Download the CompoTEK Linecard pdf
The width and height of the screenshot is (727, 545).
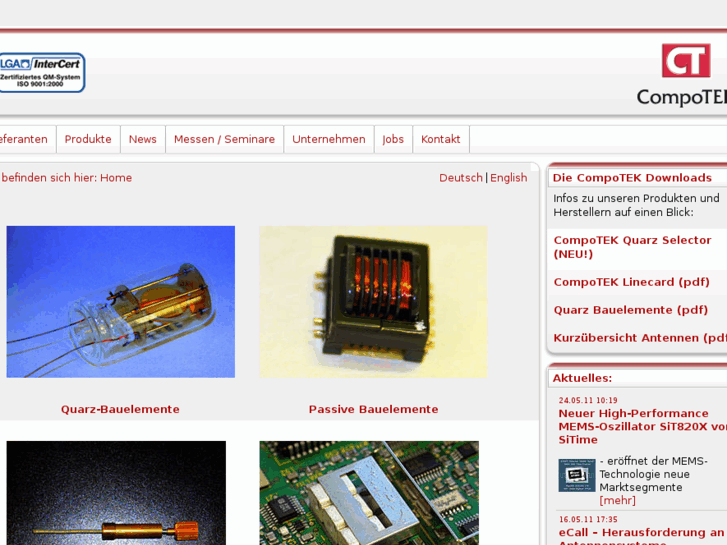click(631, 282)
